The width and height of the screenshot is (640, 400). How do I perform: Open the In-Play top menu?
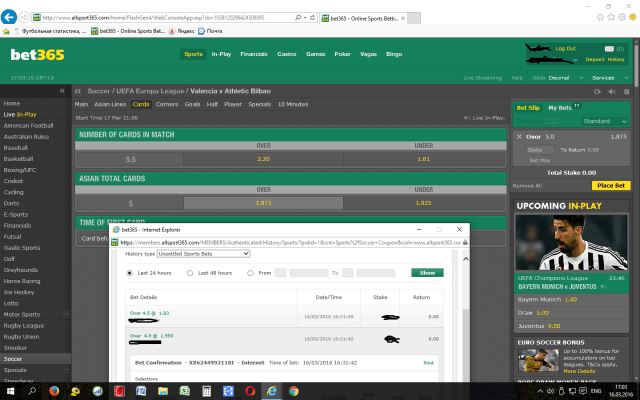(221, 54)
